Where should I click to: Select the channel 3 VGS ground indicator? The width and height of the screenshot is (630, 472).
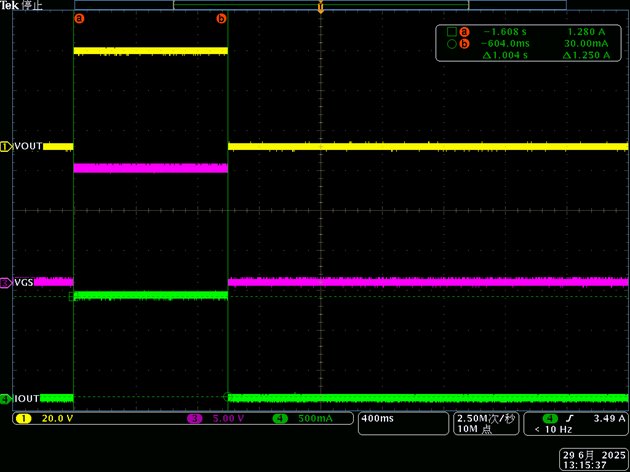[6, 283]
